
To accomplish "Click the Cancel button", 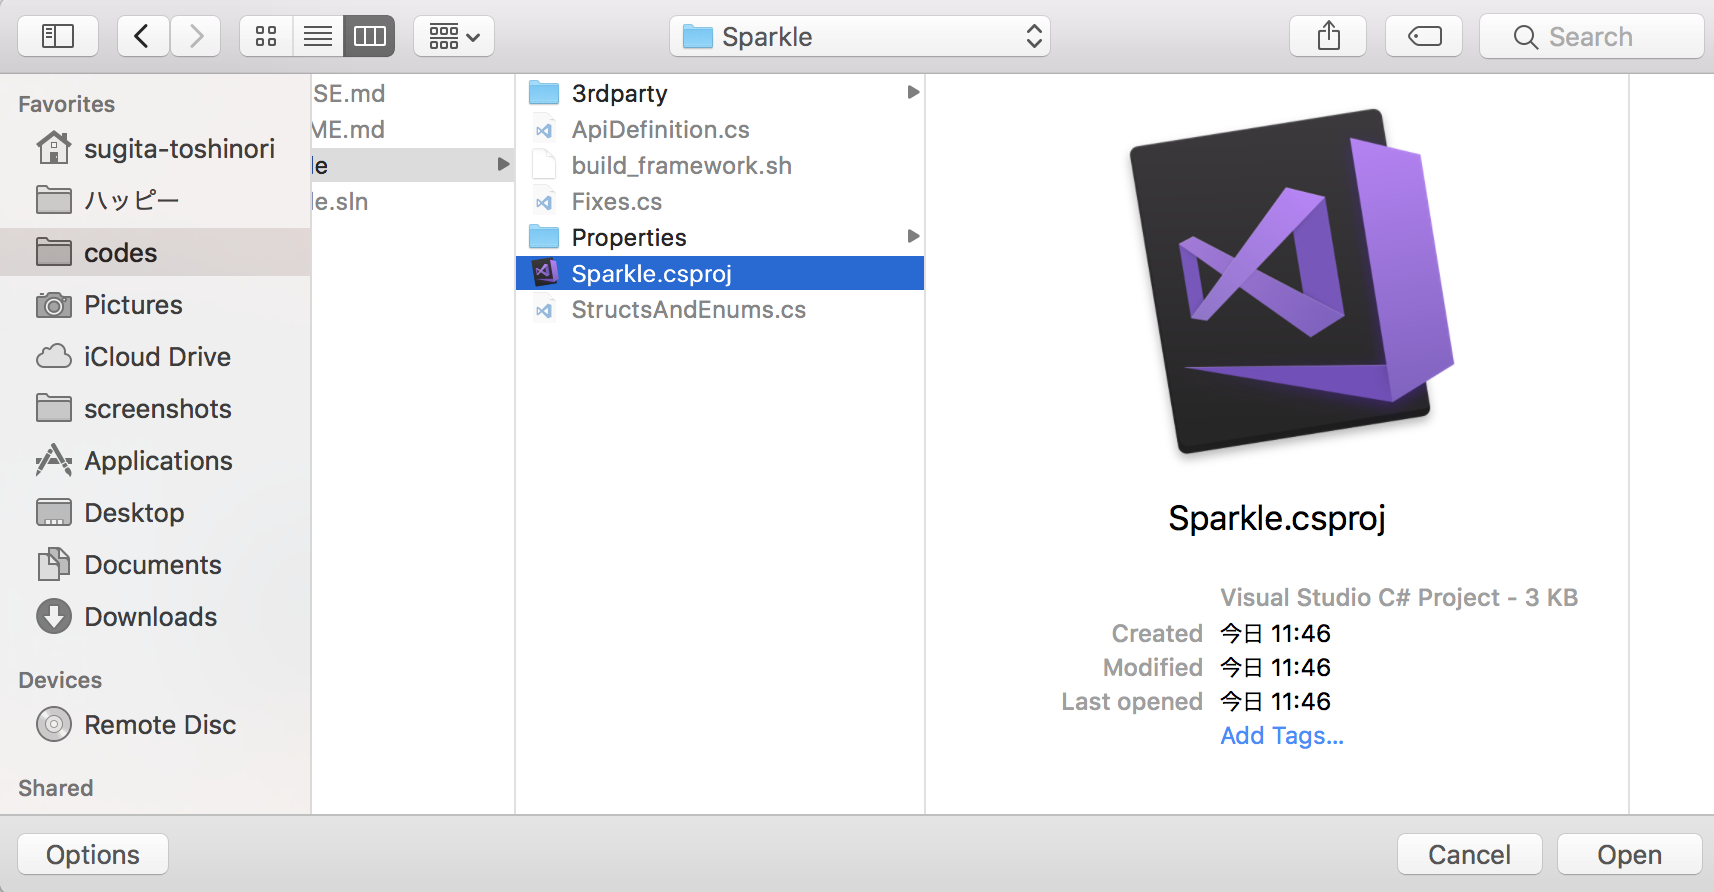I will click(1469, 855).
